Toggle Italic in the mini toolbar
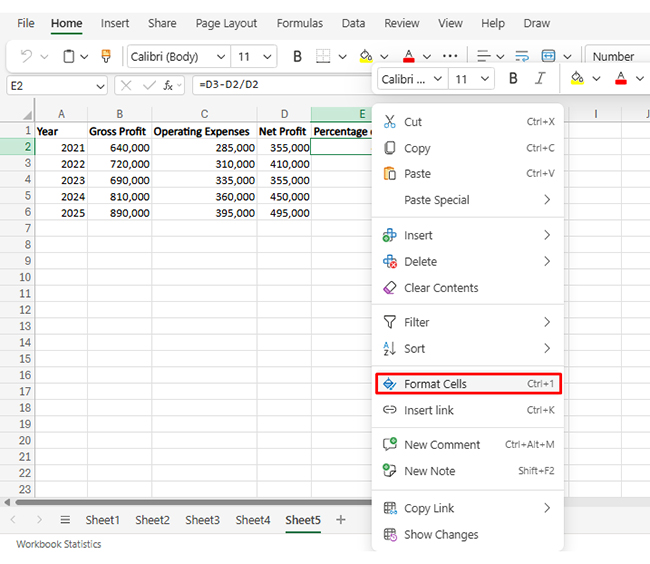 (539, 78)
